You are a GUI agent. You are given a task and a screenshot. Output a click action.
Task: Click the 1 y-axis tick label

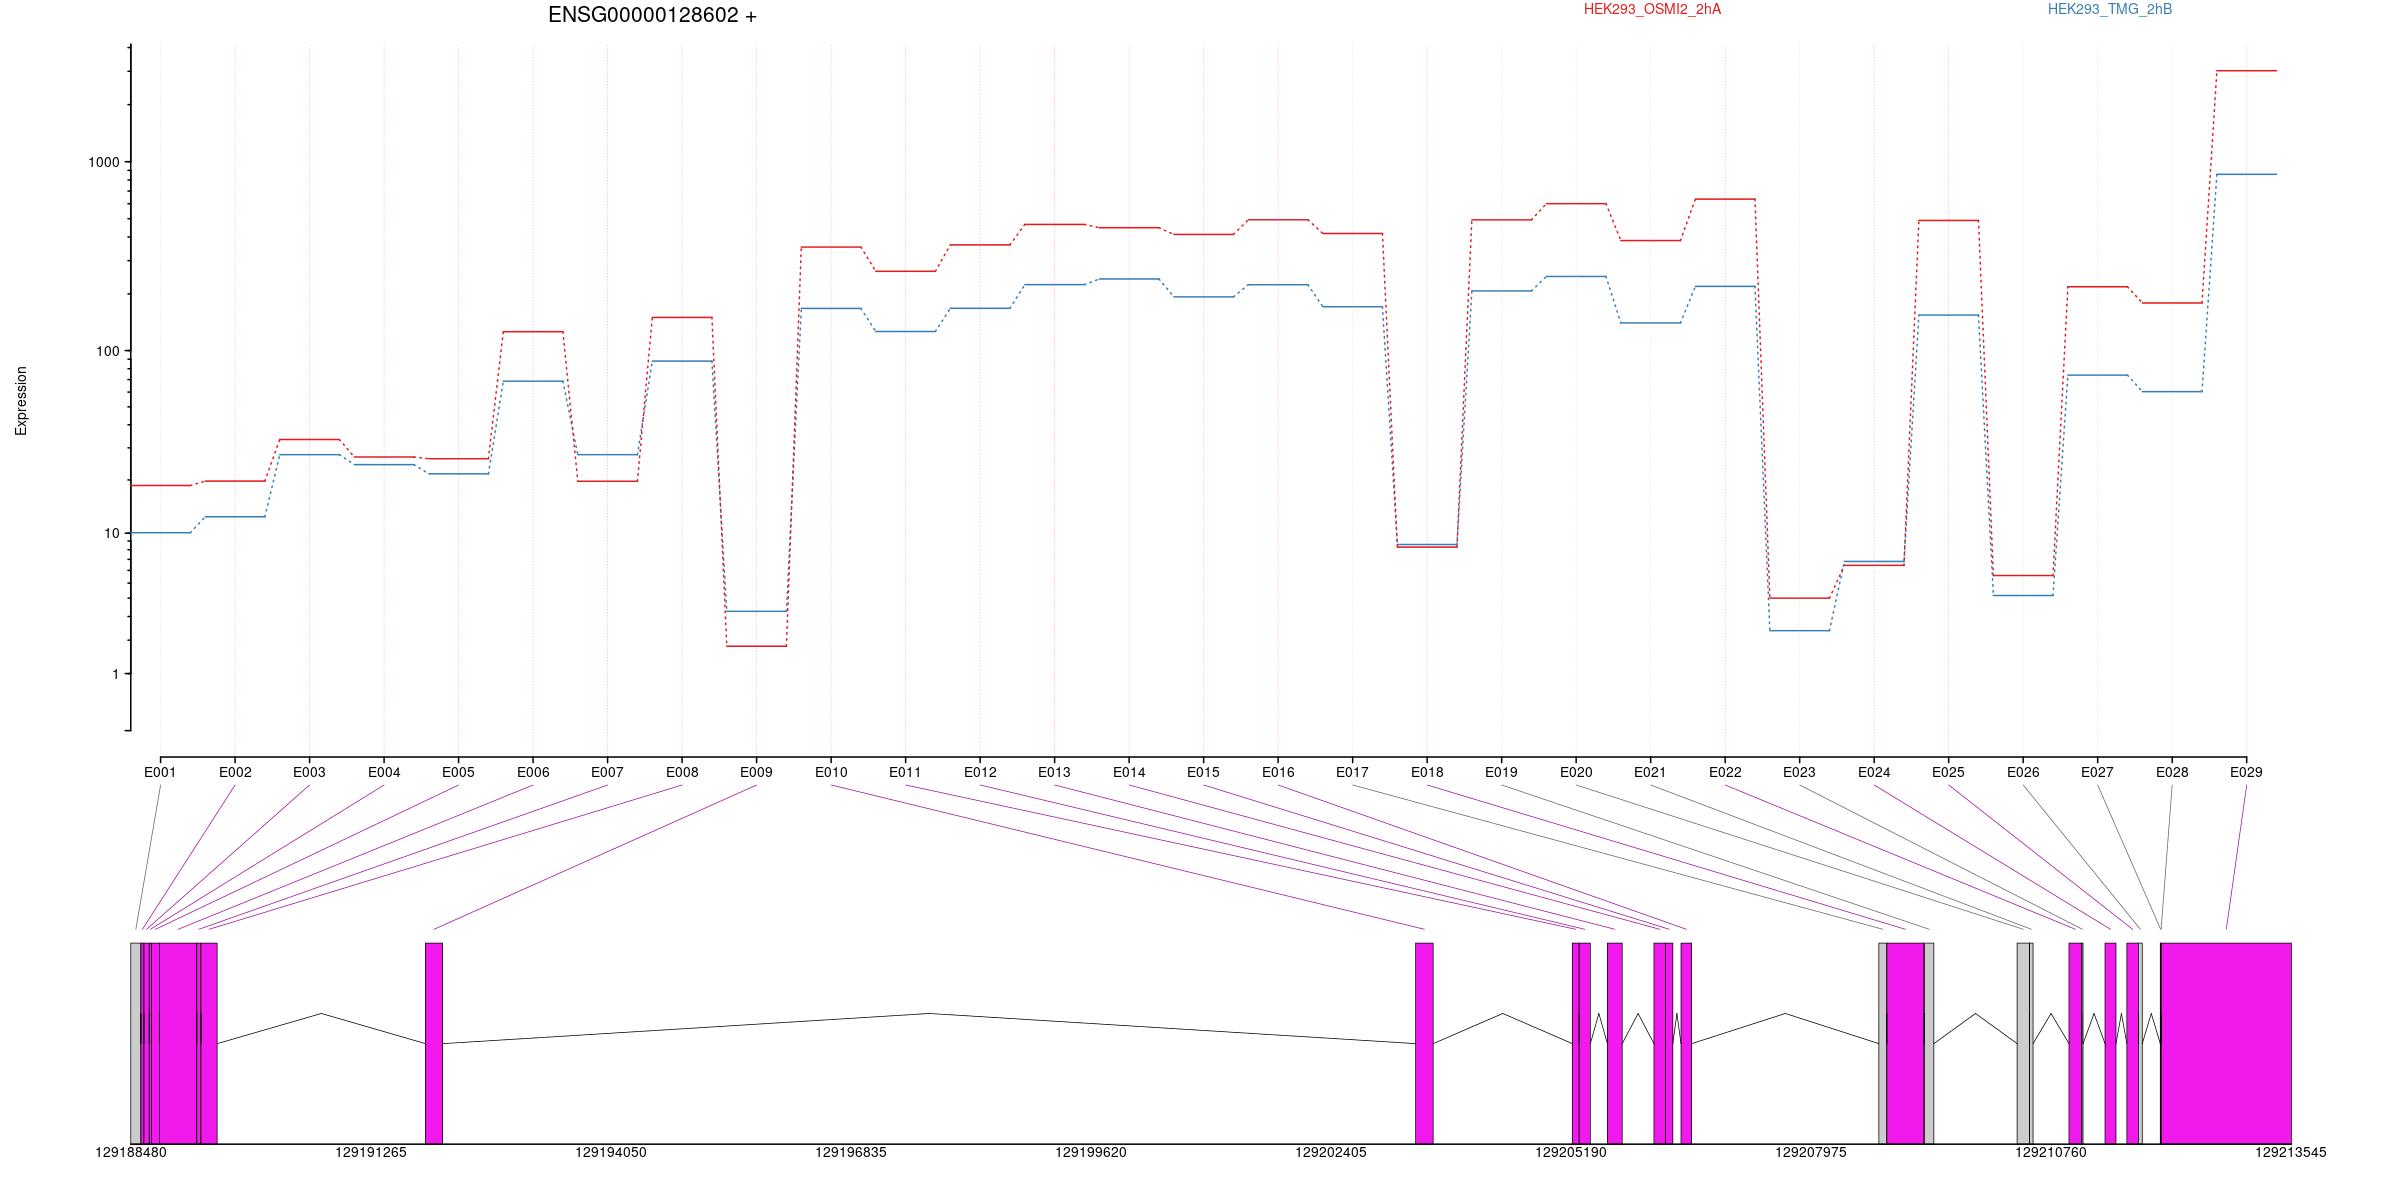click(115, 674)
